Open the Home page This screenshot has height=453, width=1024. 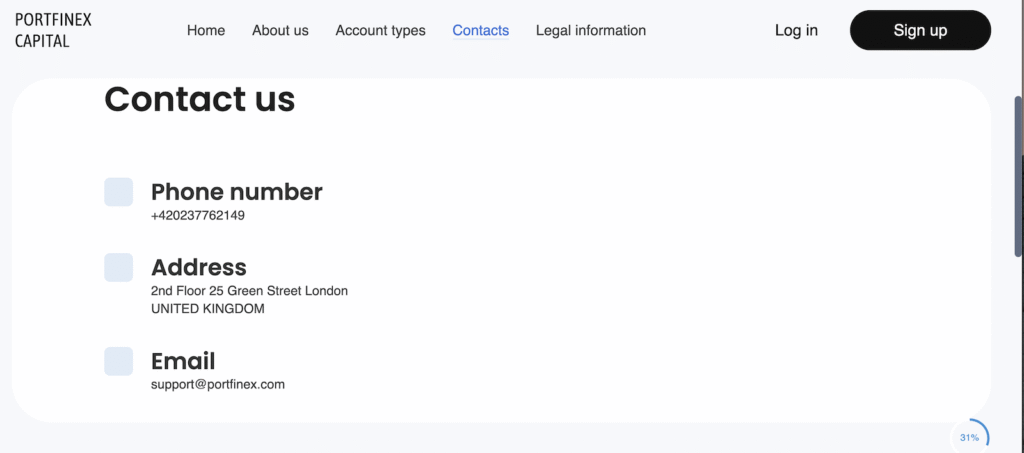pos(206,31)
